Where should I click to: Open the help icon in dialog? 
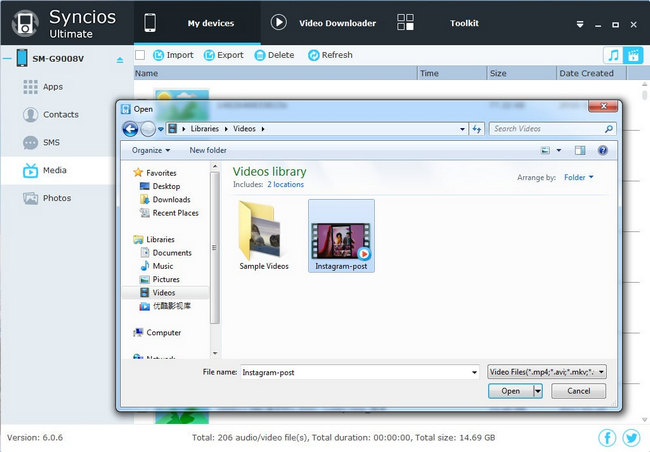603,150
